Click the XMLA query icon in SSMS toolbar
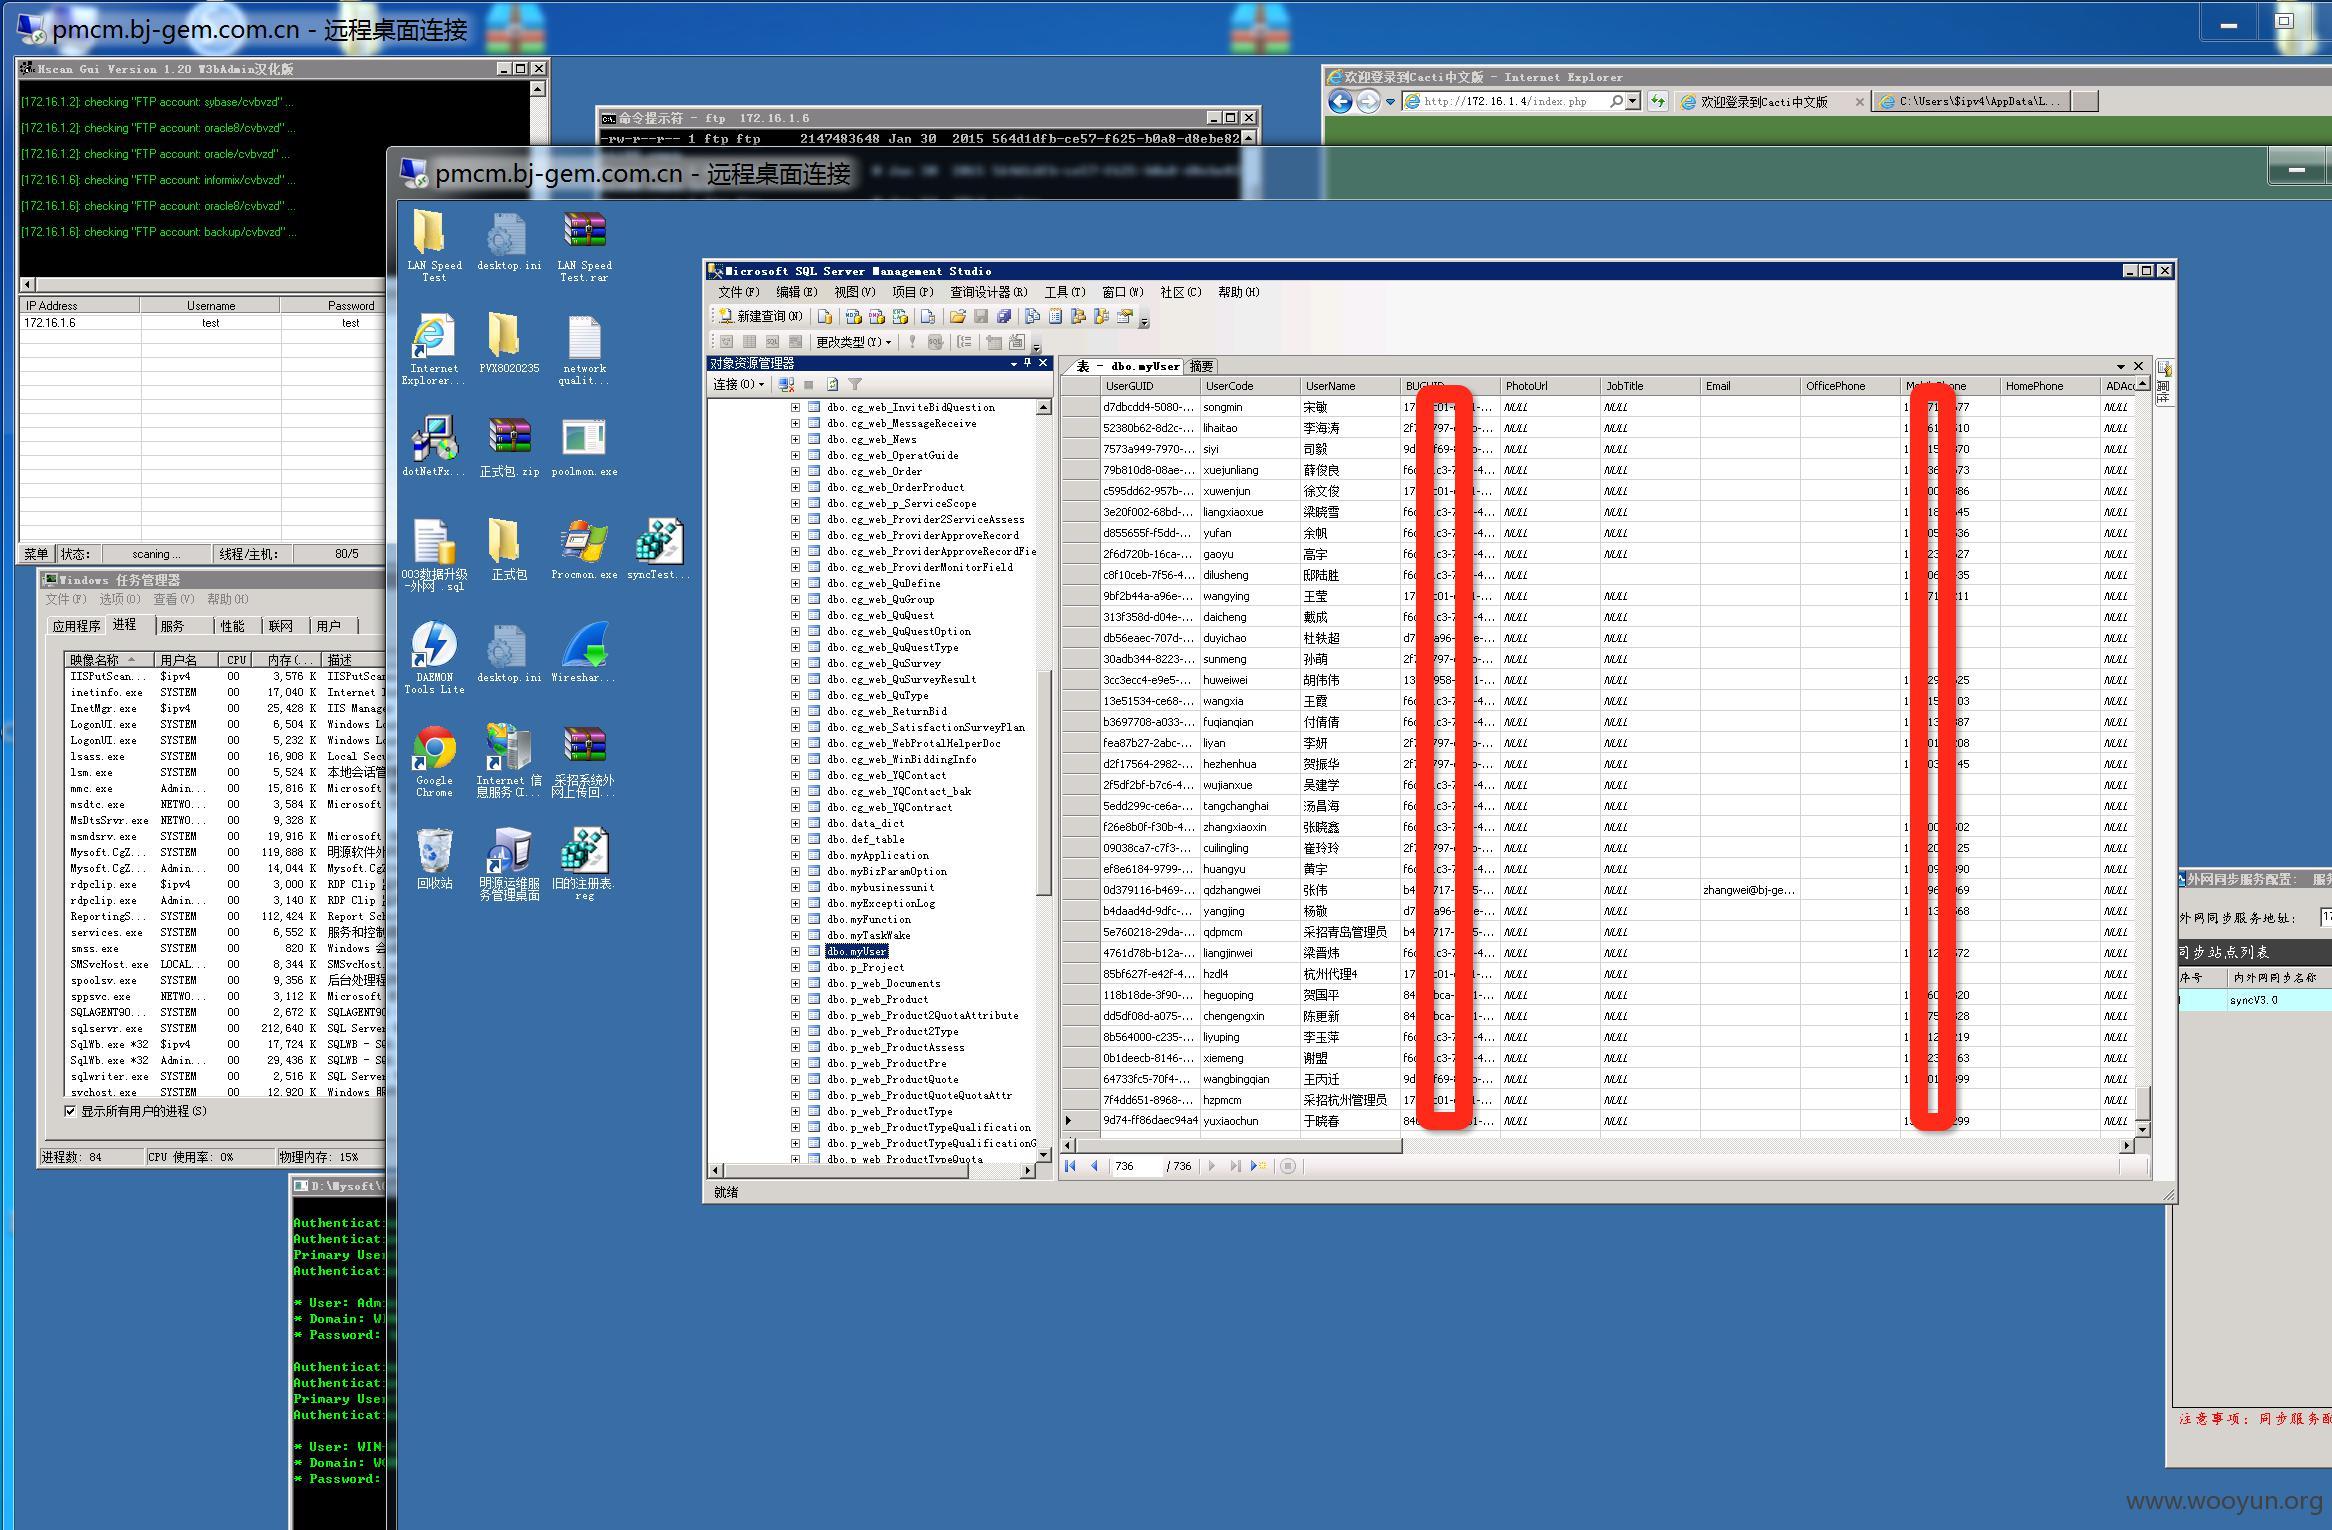The width and height of the screenshot is (2332, 1530). (x=900, y=316)
